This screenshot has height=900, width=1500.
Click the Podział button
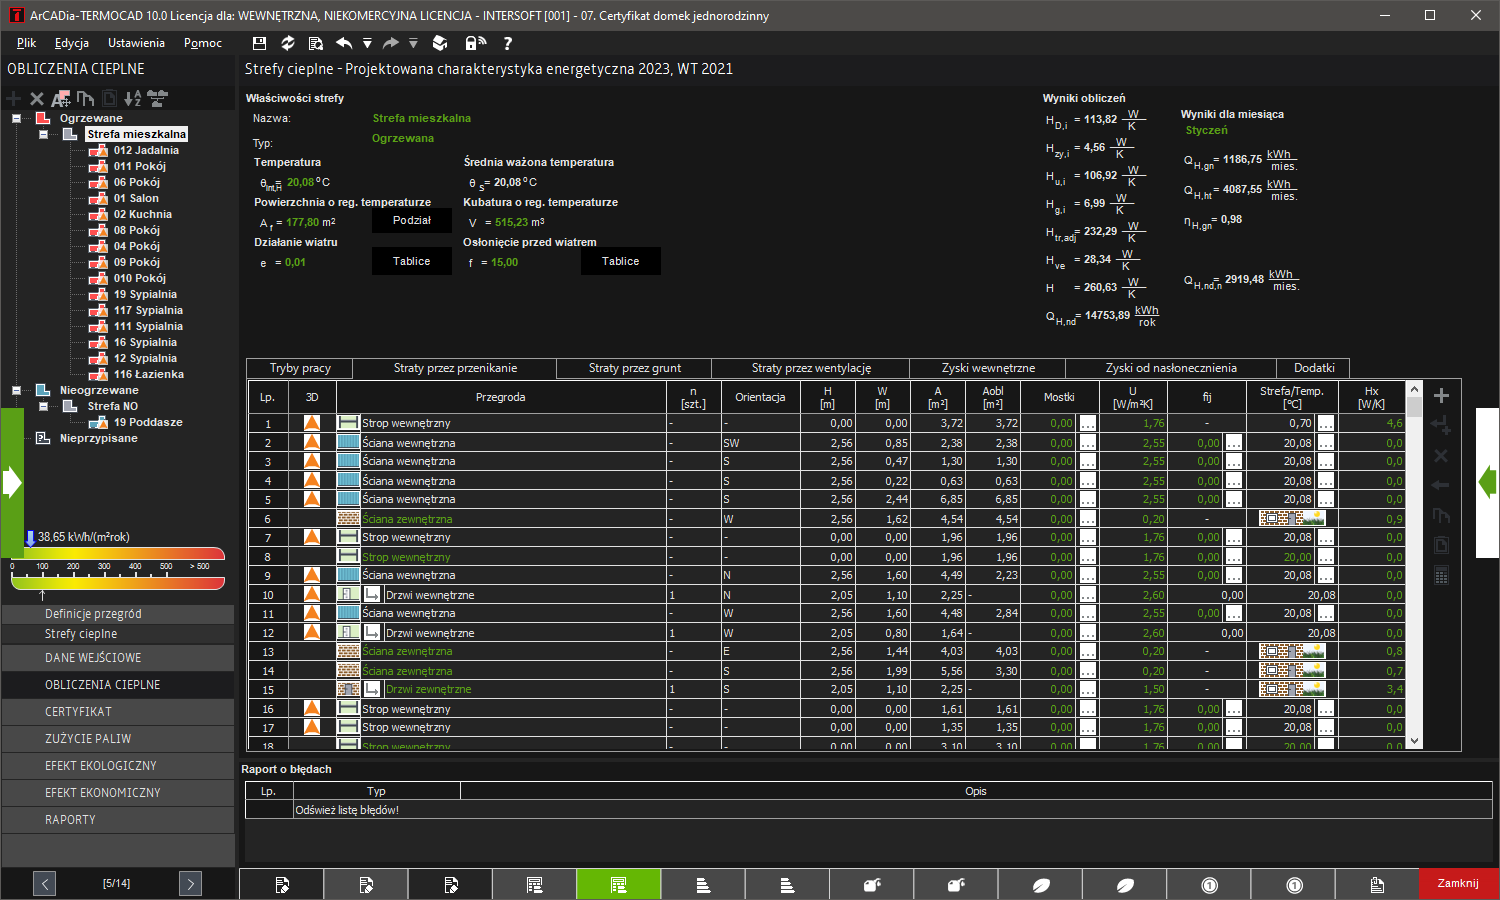(412, 220)
